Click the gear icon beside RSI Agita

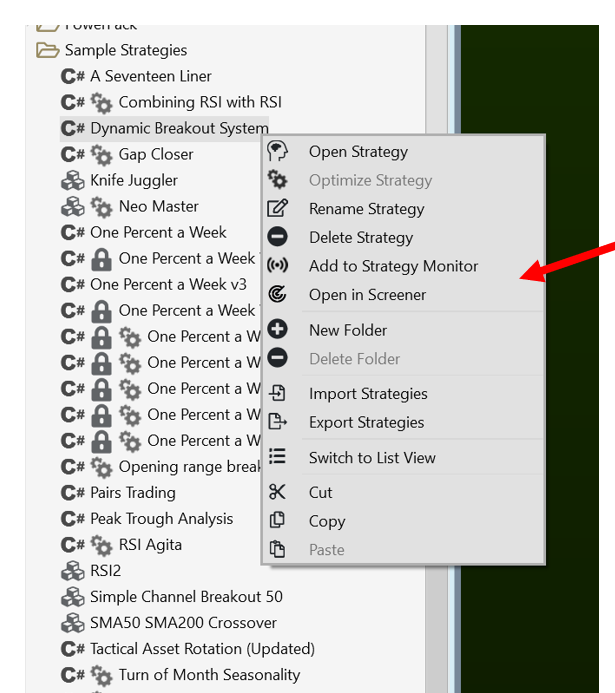point(101,545)
